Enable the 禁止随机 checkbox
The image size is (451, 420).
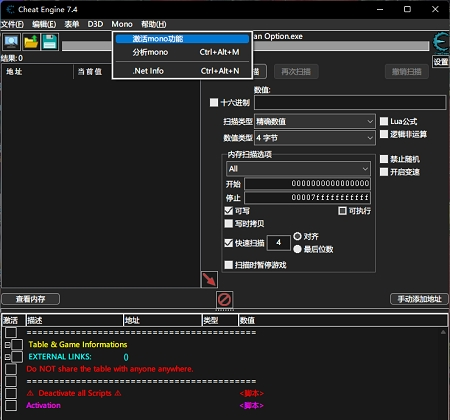(384, 159)
